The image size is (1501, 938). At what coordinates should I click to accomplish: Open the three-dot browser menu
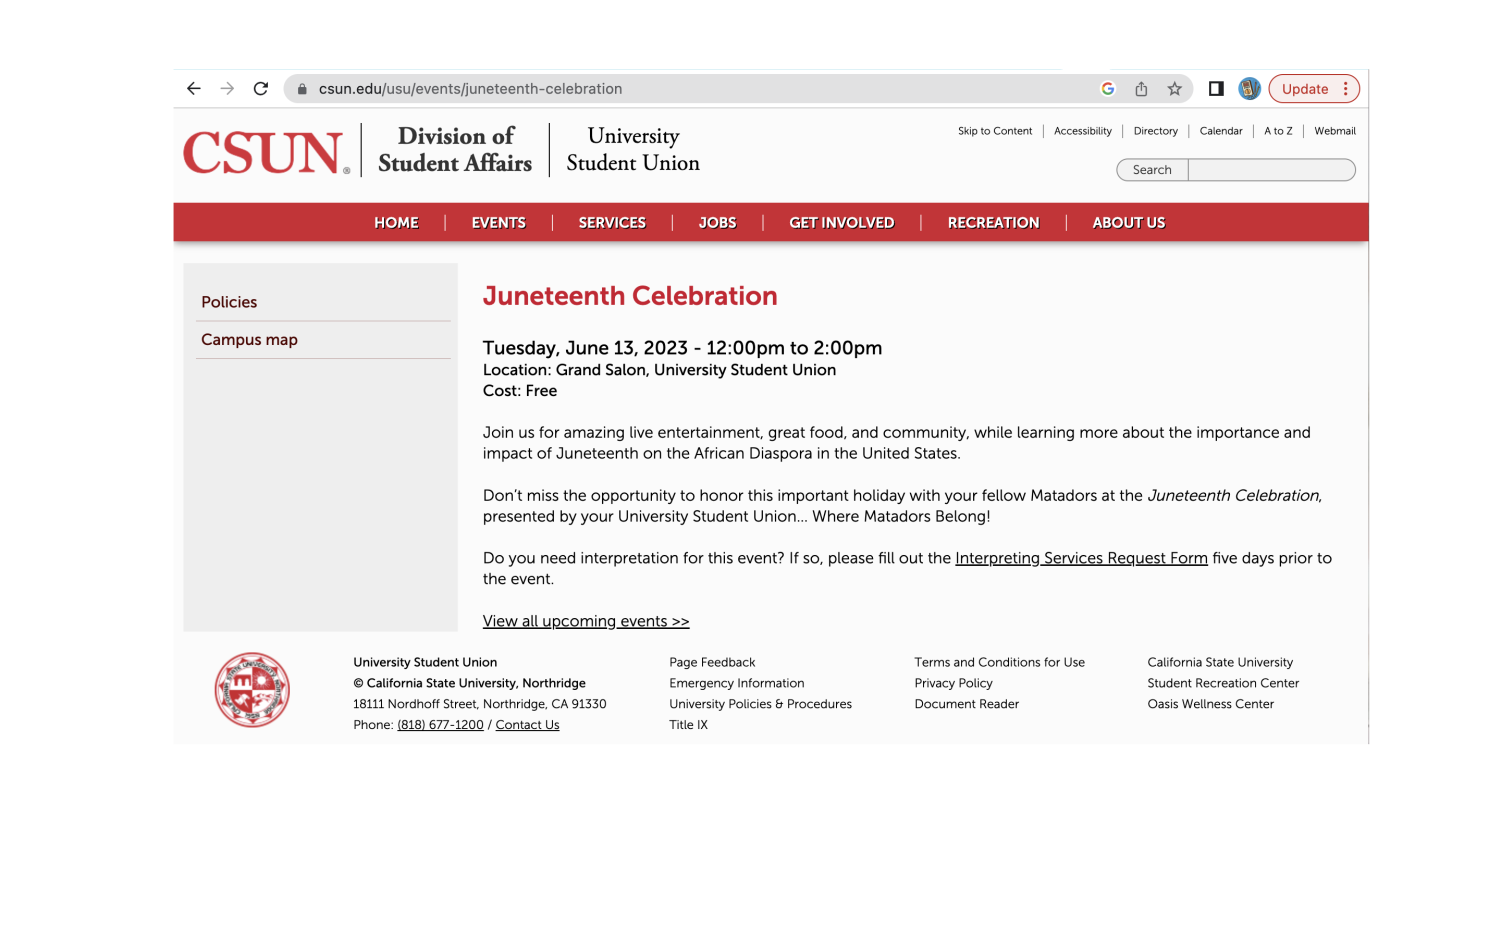click(x=1345, y=89)
